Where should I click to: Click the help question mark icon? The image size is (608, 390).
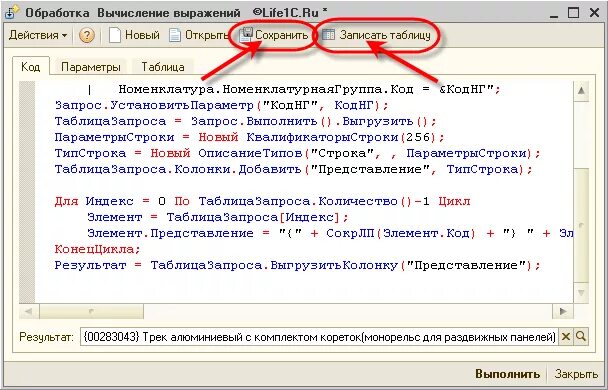click(x=86, y=36)
